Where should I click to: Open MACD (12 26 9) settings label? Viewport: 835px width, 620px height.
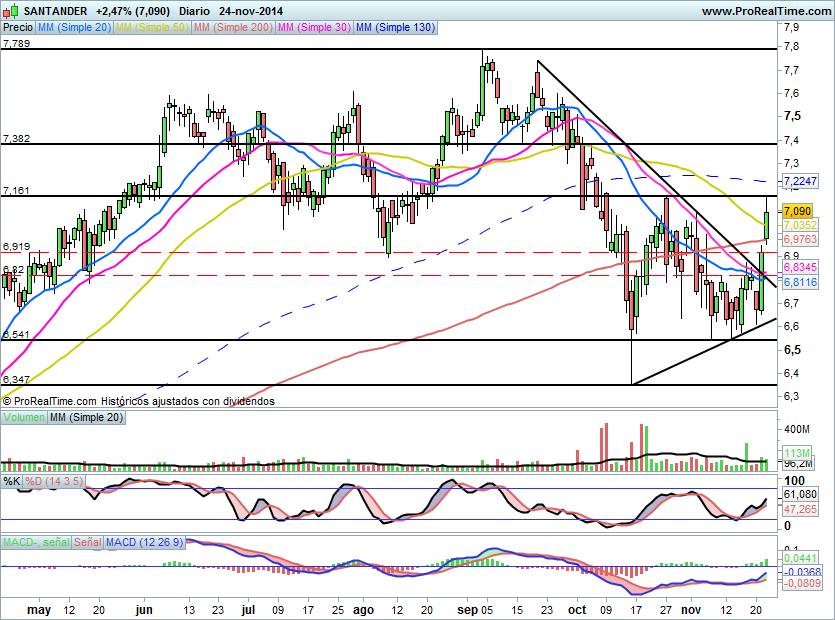[x=144, y=542]
